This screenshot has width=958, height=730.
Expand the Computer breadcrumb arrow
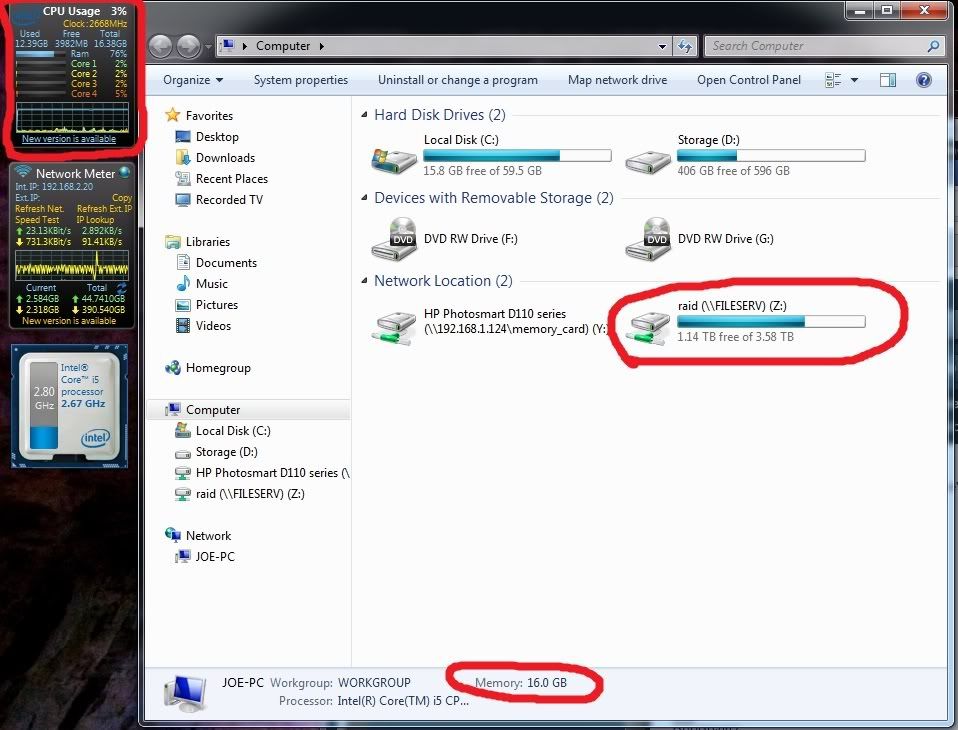pyautogui.click(x=322, y=46)
